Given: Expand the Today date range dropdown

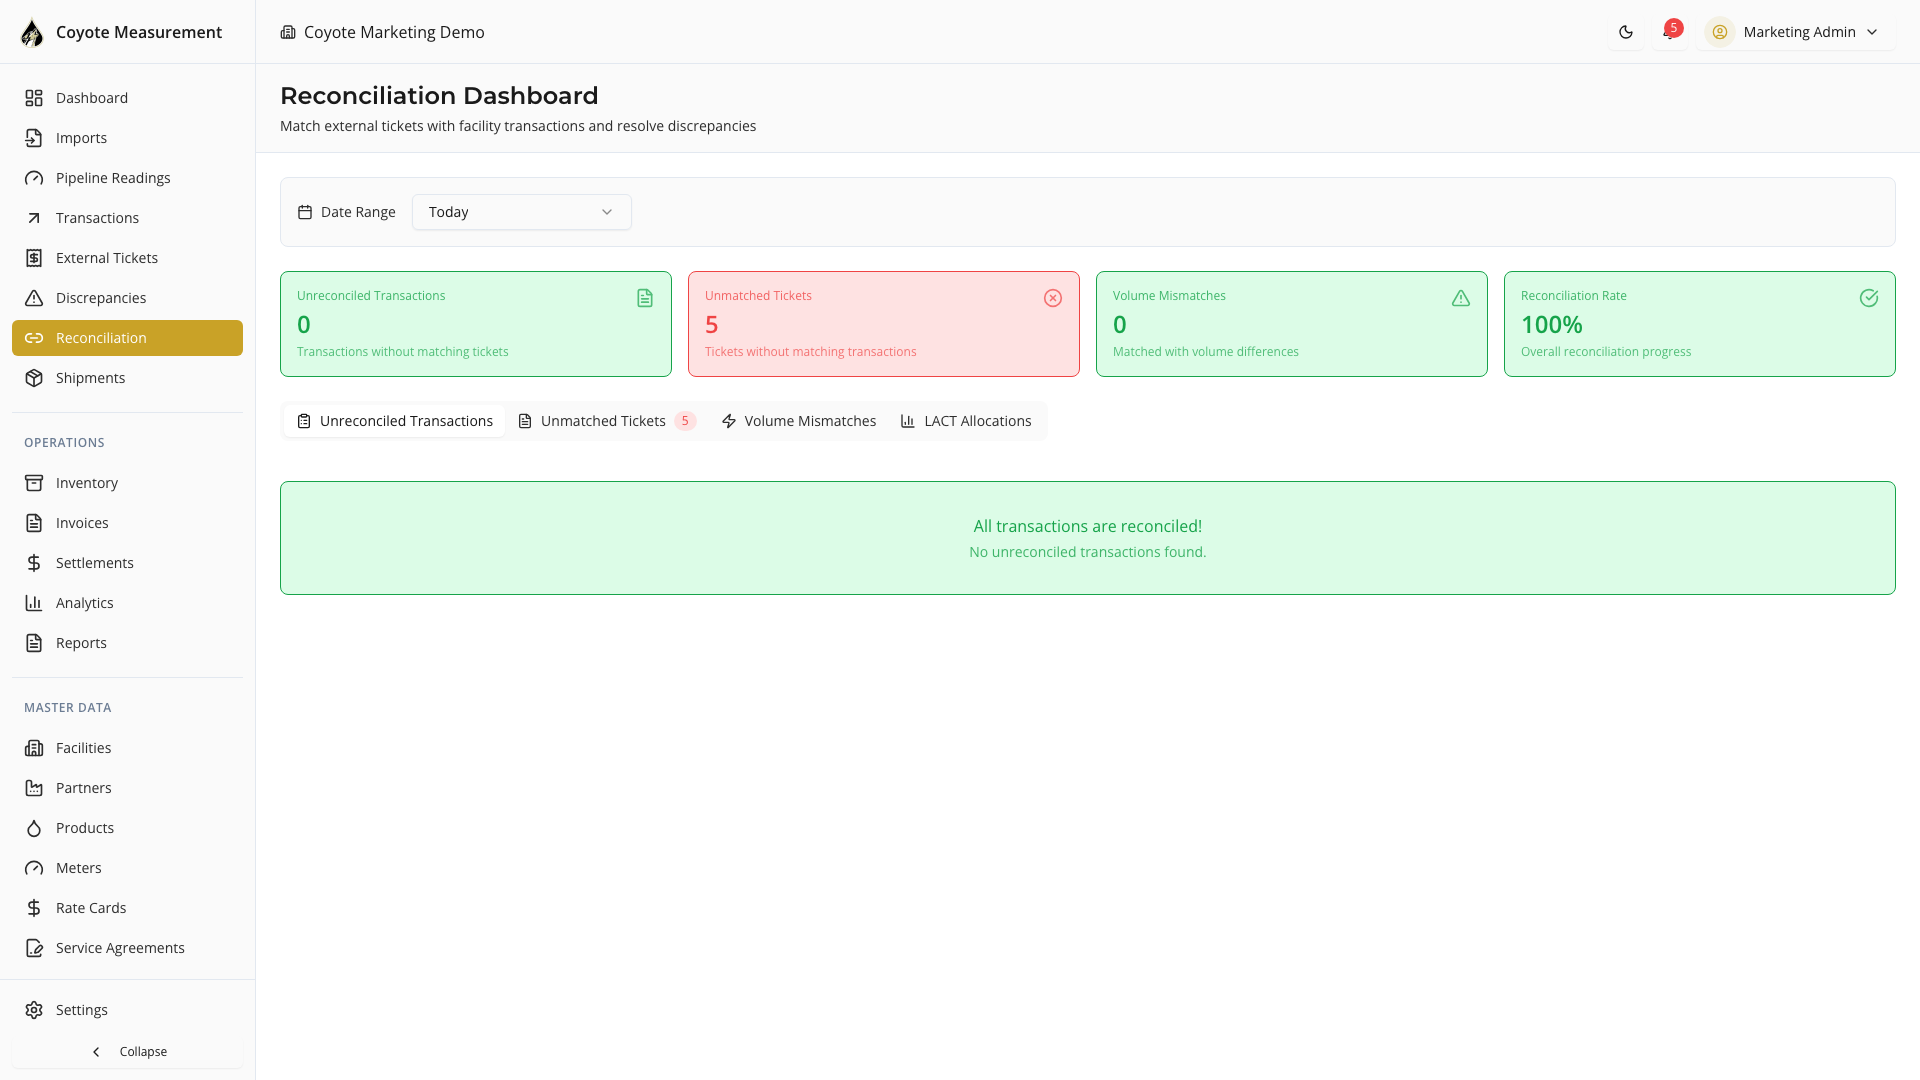Looking at the screenshot, I should pos(521,212).
